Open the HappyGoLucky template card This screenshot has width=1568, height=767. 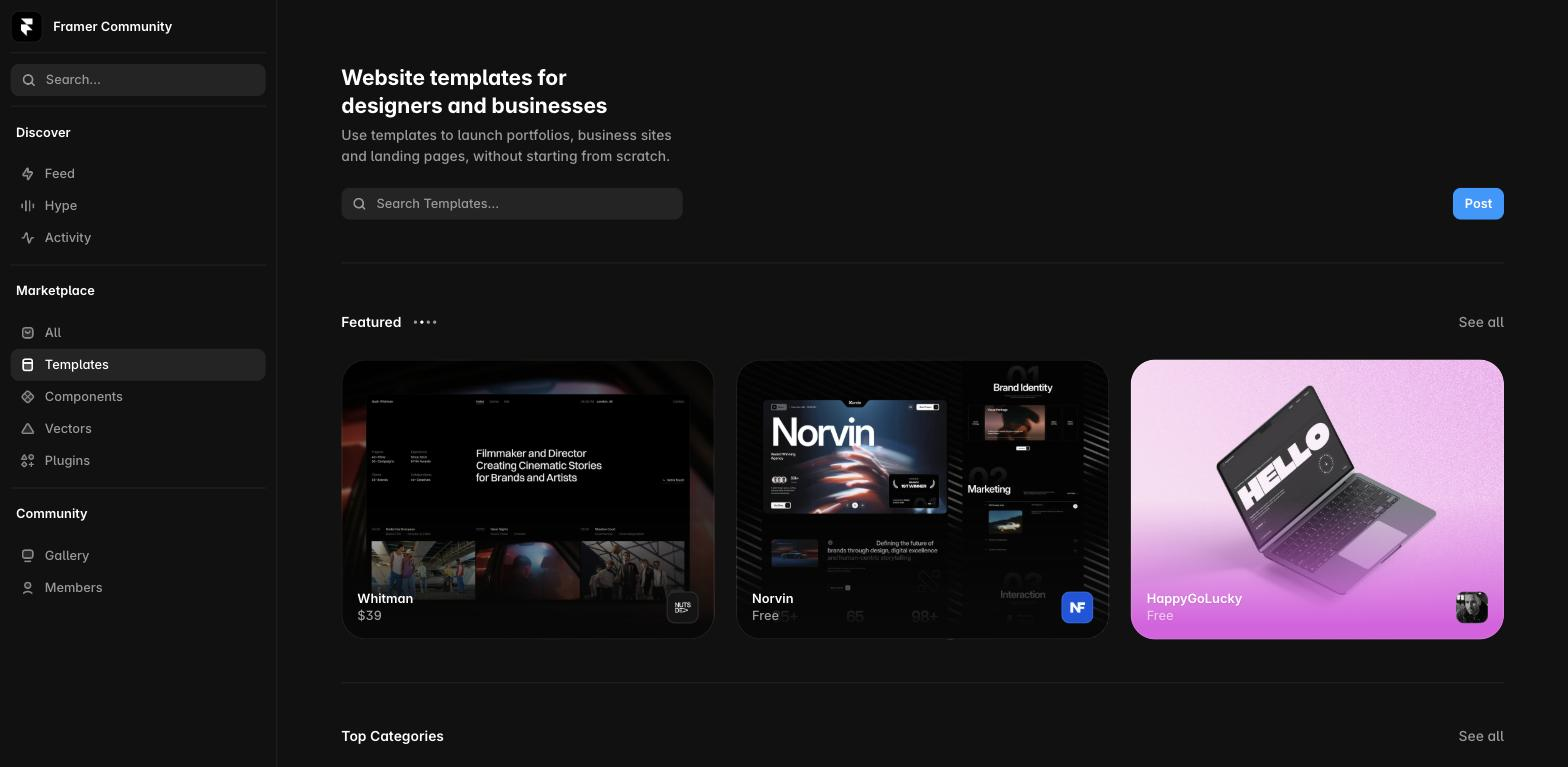(x=1317, y=499)
